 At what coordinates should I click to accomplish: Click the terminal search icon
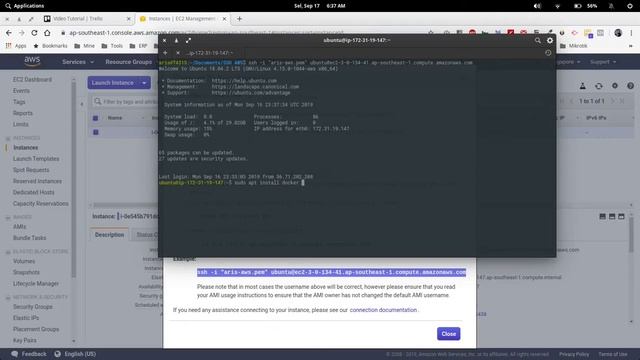pos(538,40)
